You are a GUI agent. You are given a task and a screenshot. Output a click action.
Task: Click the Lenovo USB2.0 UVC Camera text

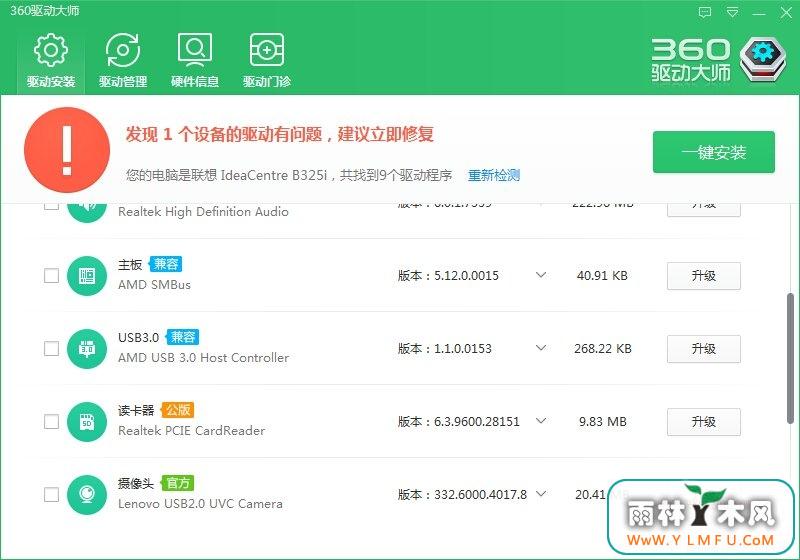[200, 504]
